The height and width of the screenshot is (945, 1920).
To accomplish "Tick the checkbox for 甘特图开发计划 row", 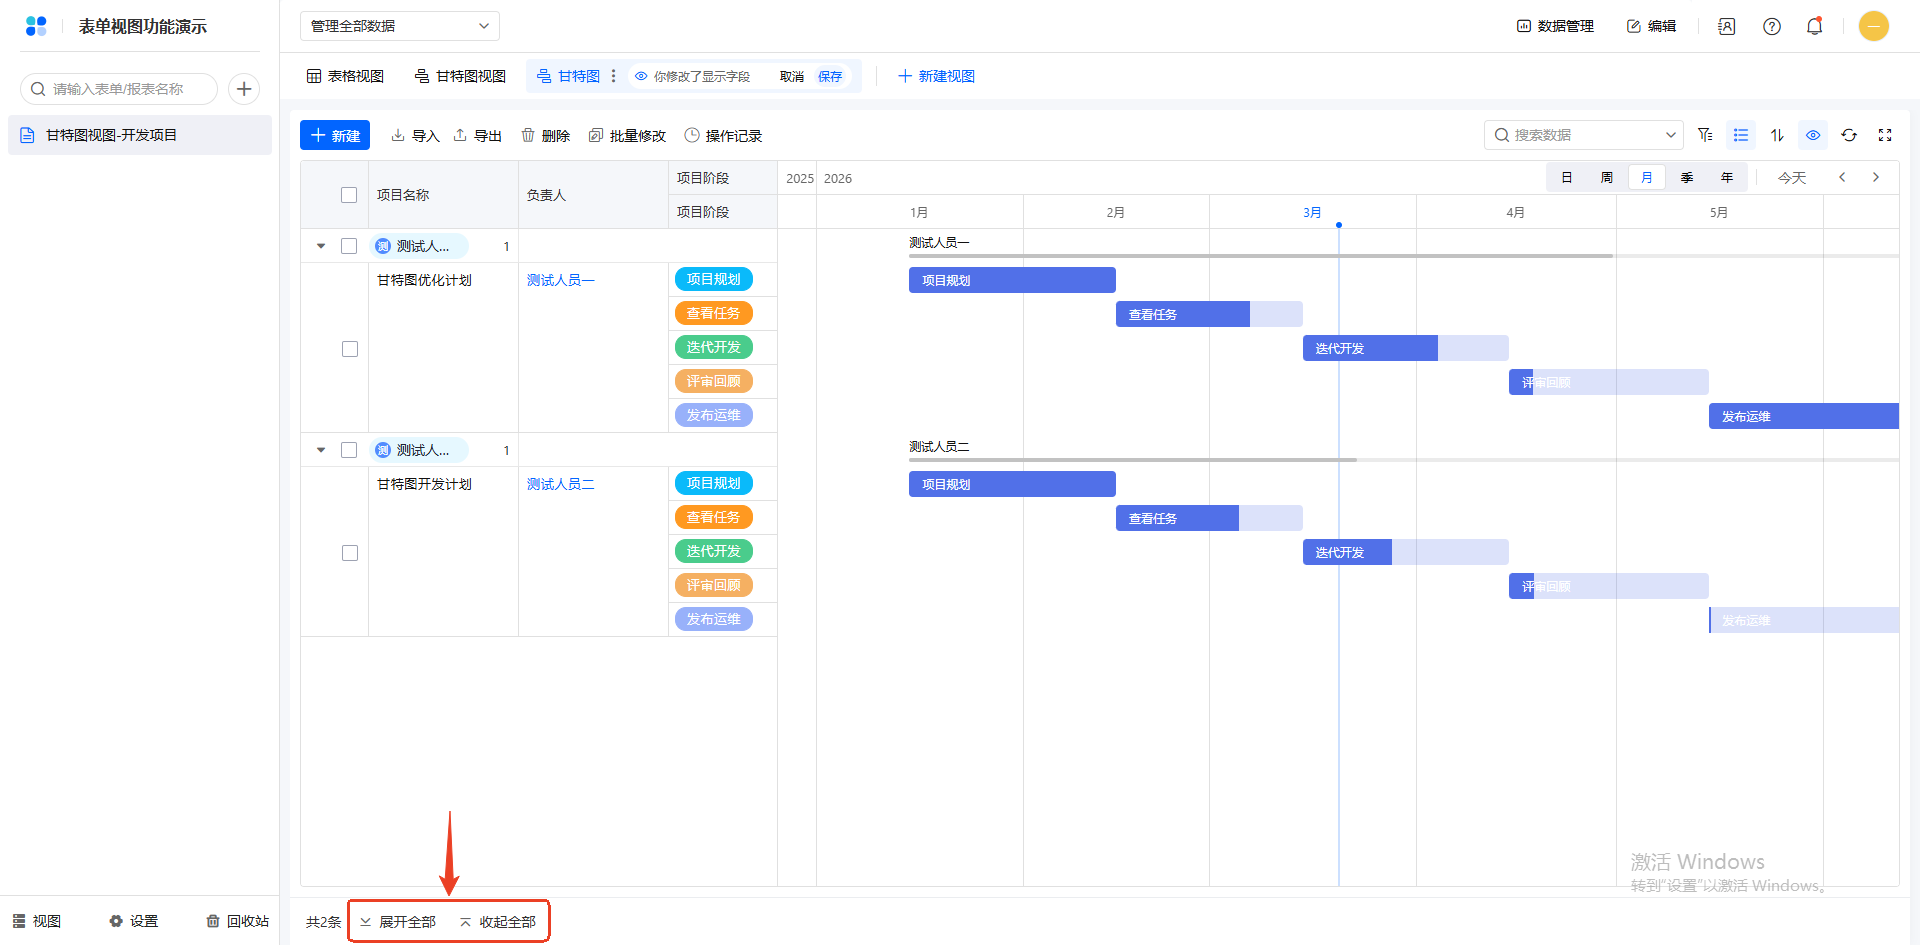I will (x=350, y=553).
